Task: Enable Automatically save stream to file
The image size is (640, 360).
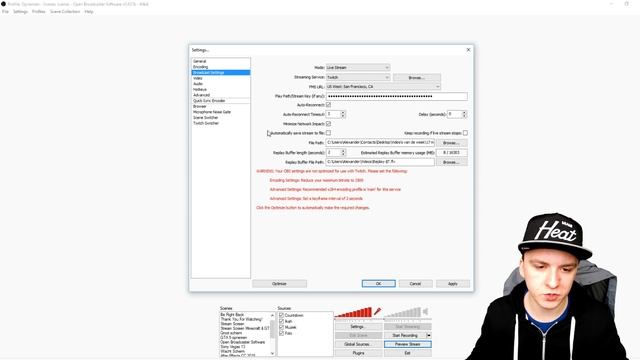Action: pyautogui.click(x=328, y=133)
